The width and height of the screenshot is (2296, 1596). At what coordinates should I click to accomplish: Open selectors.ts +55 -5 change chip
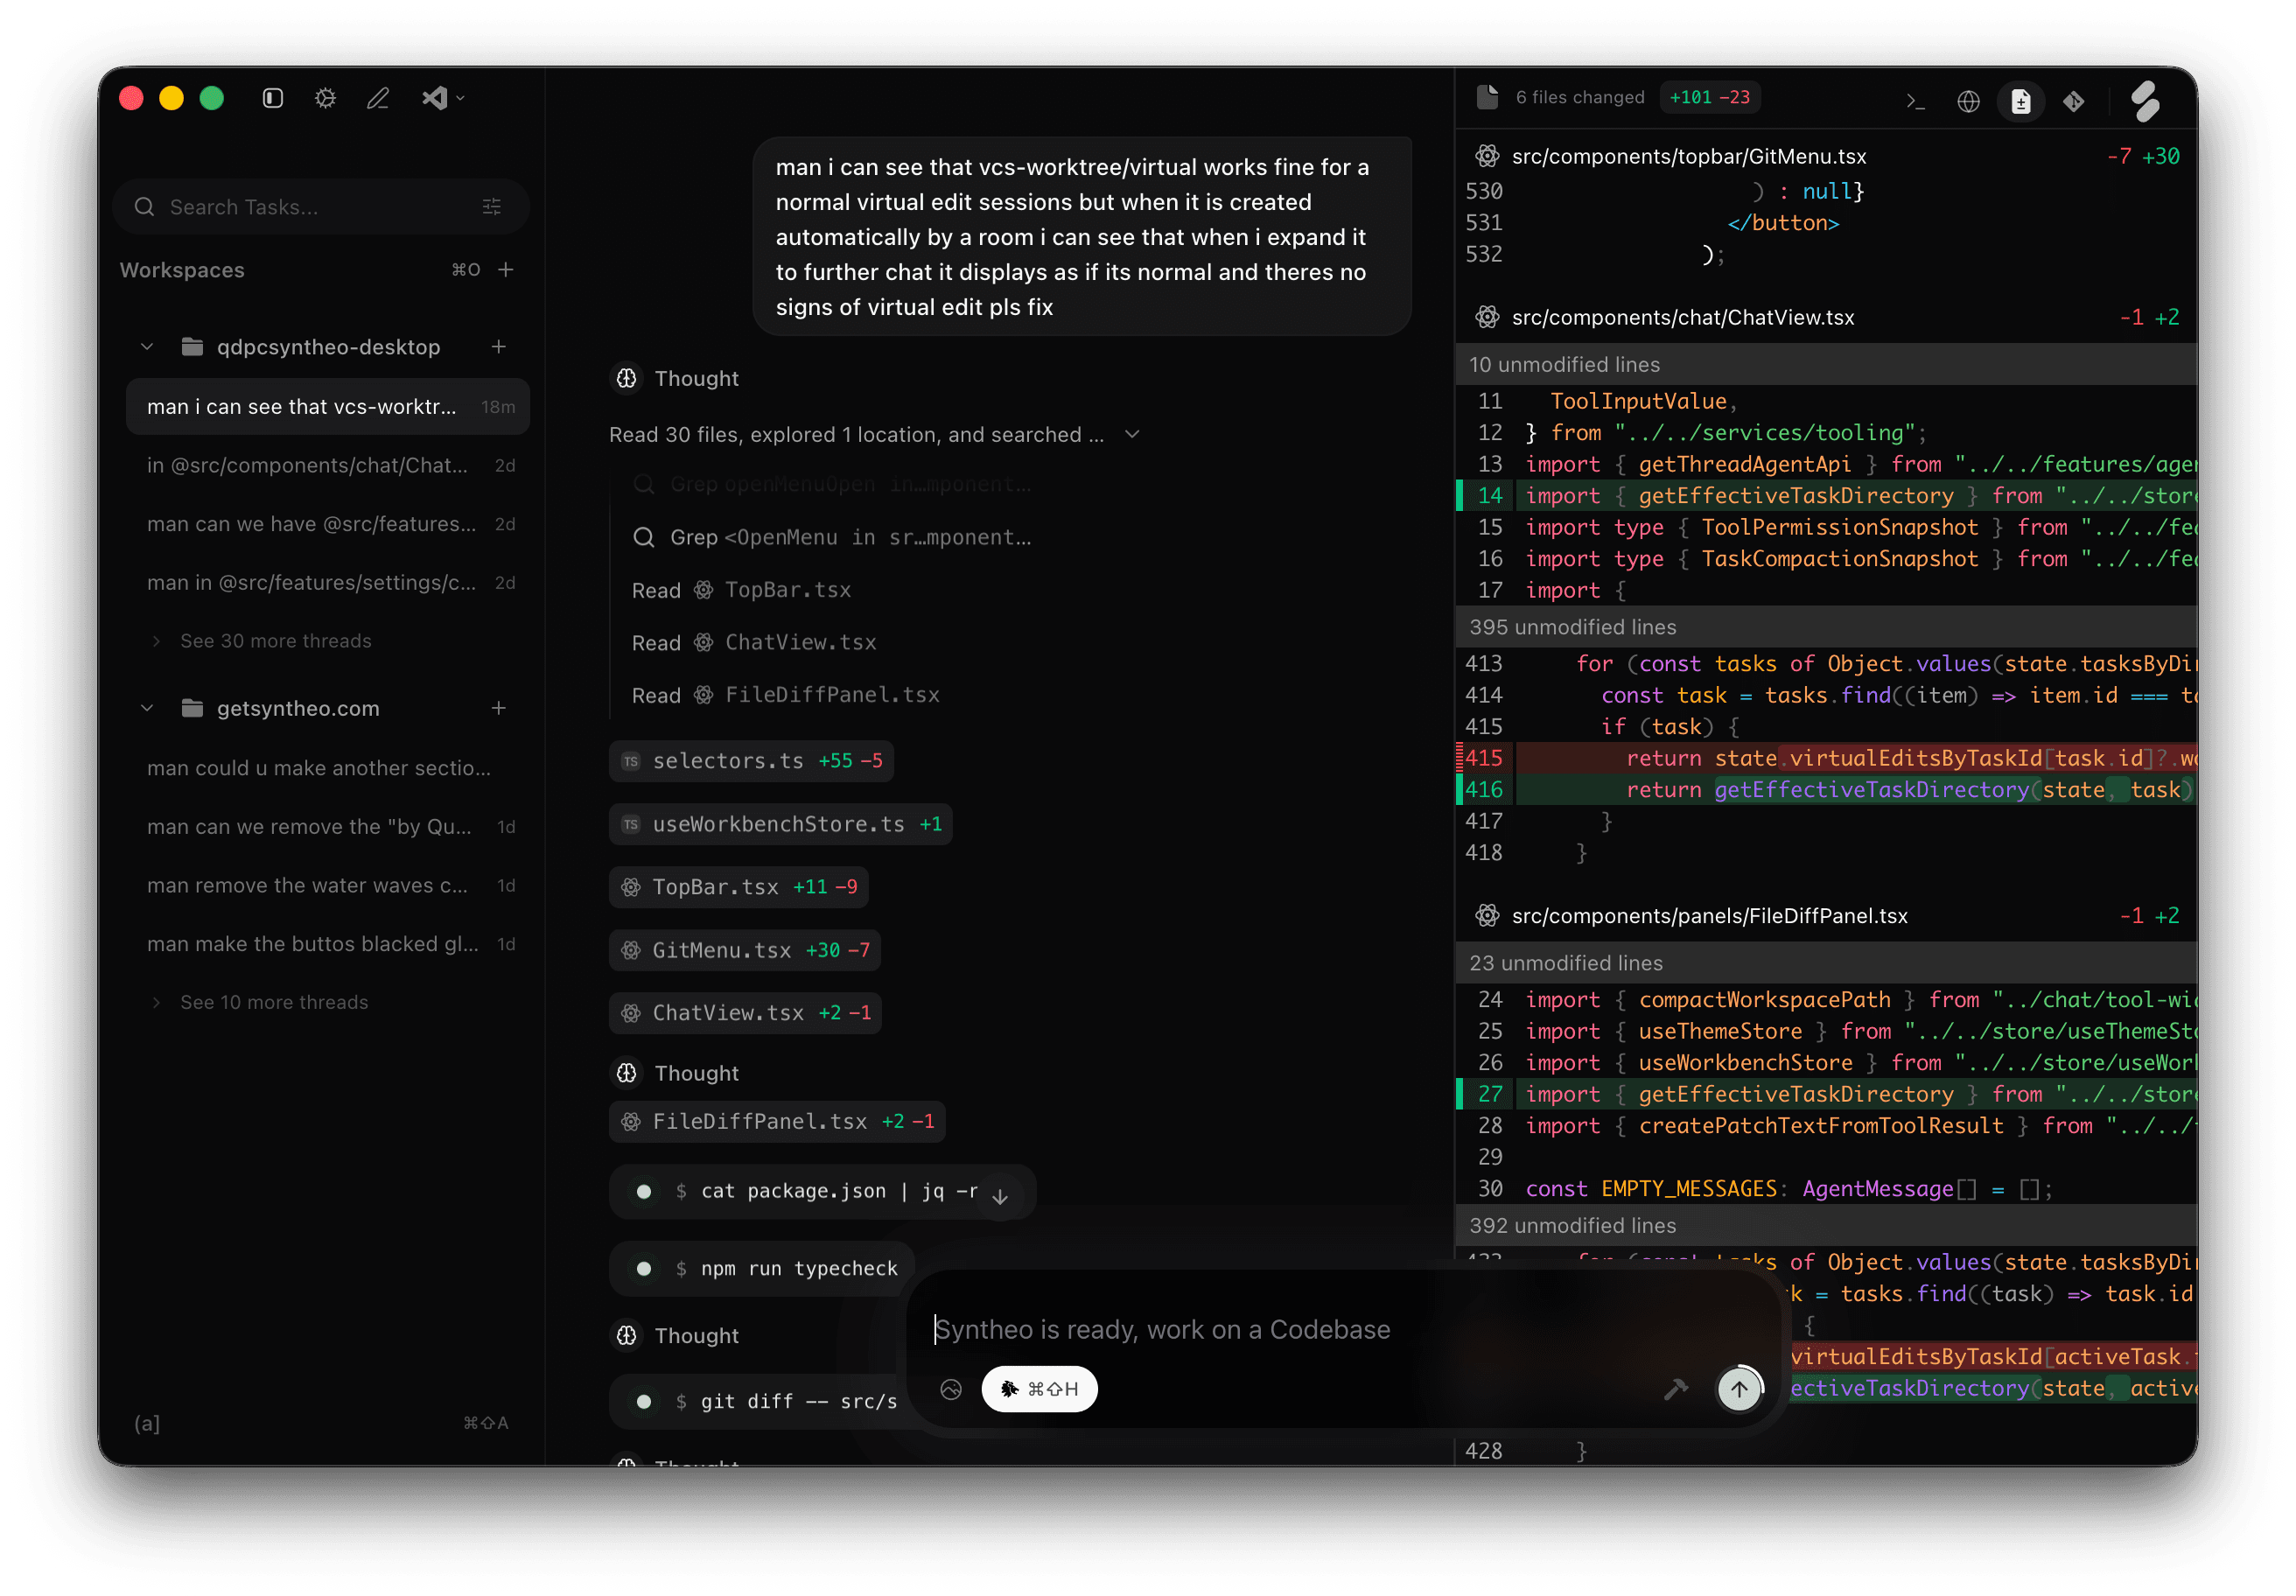coord(752,761)
